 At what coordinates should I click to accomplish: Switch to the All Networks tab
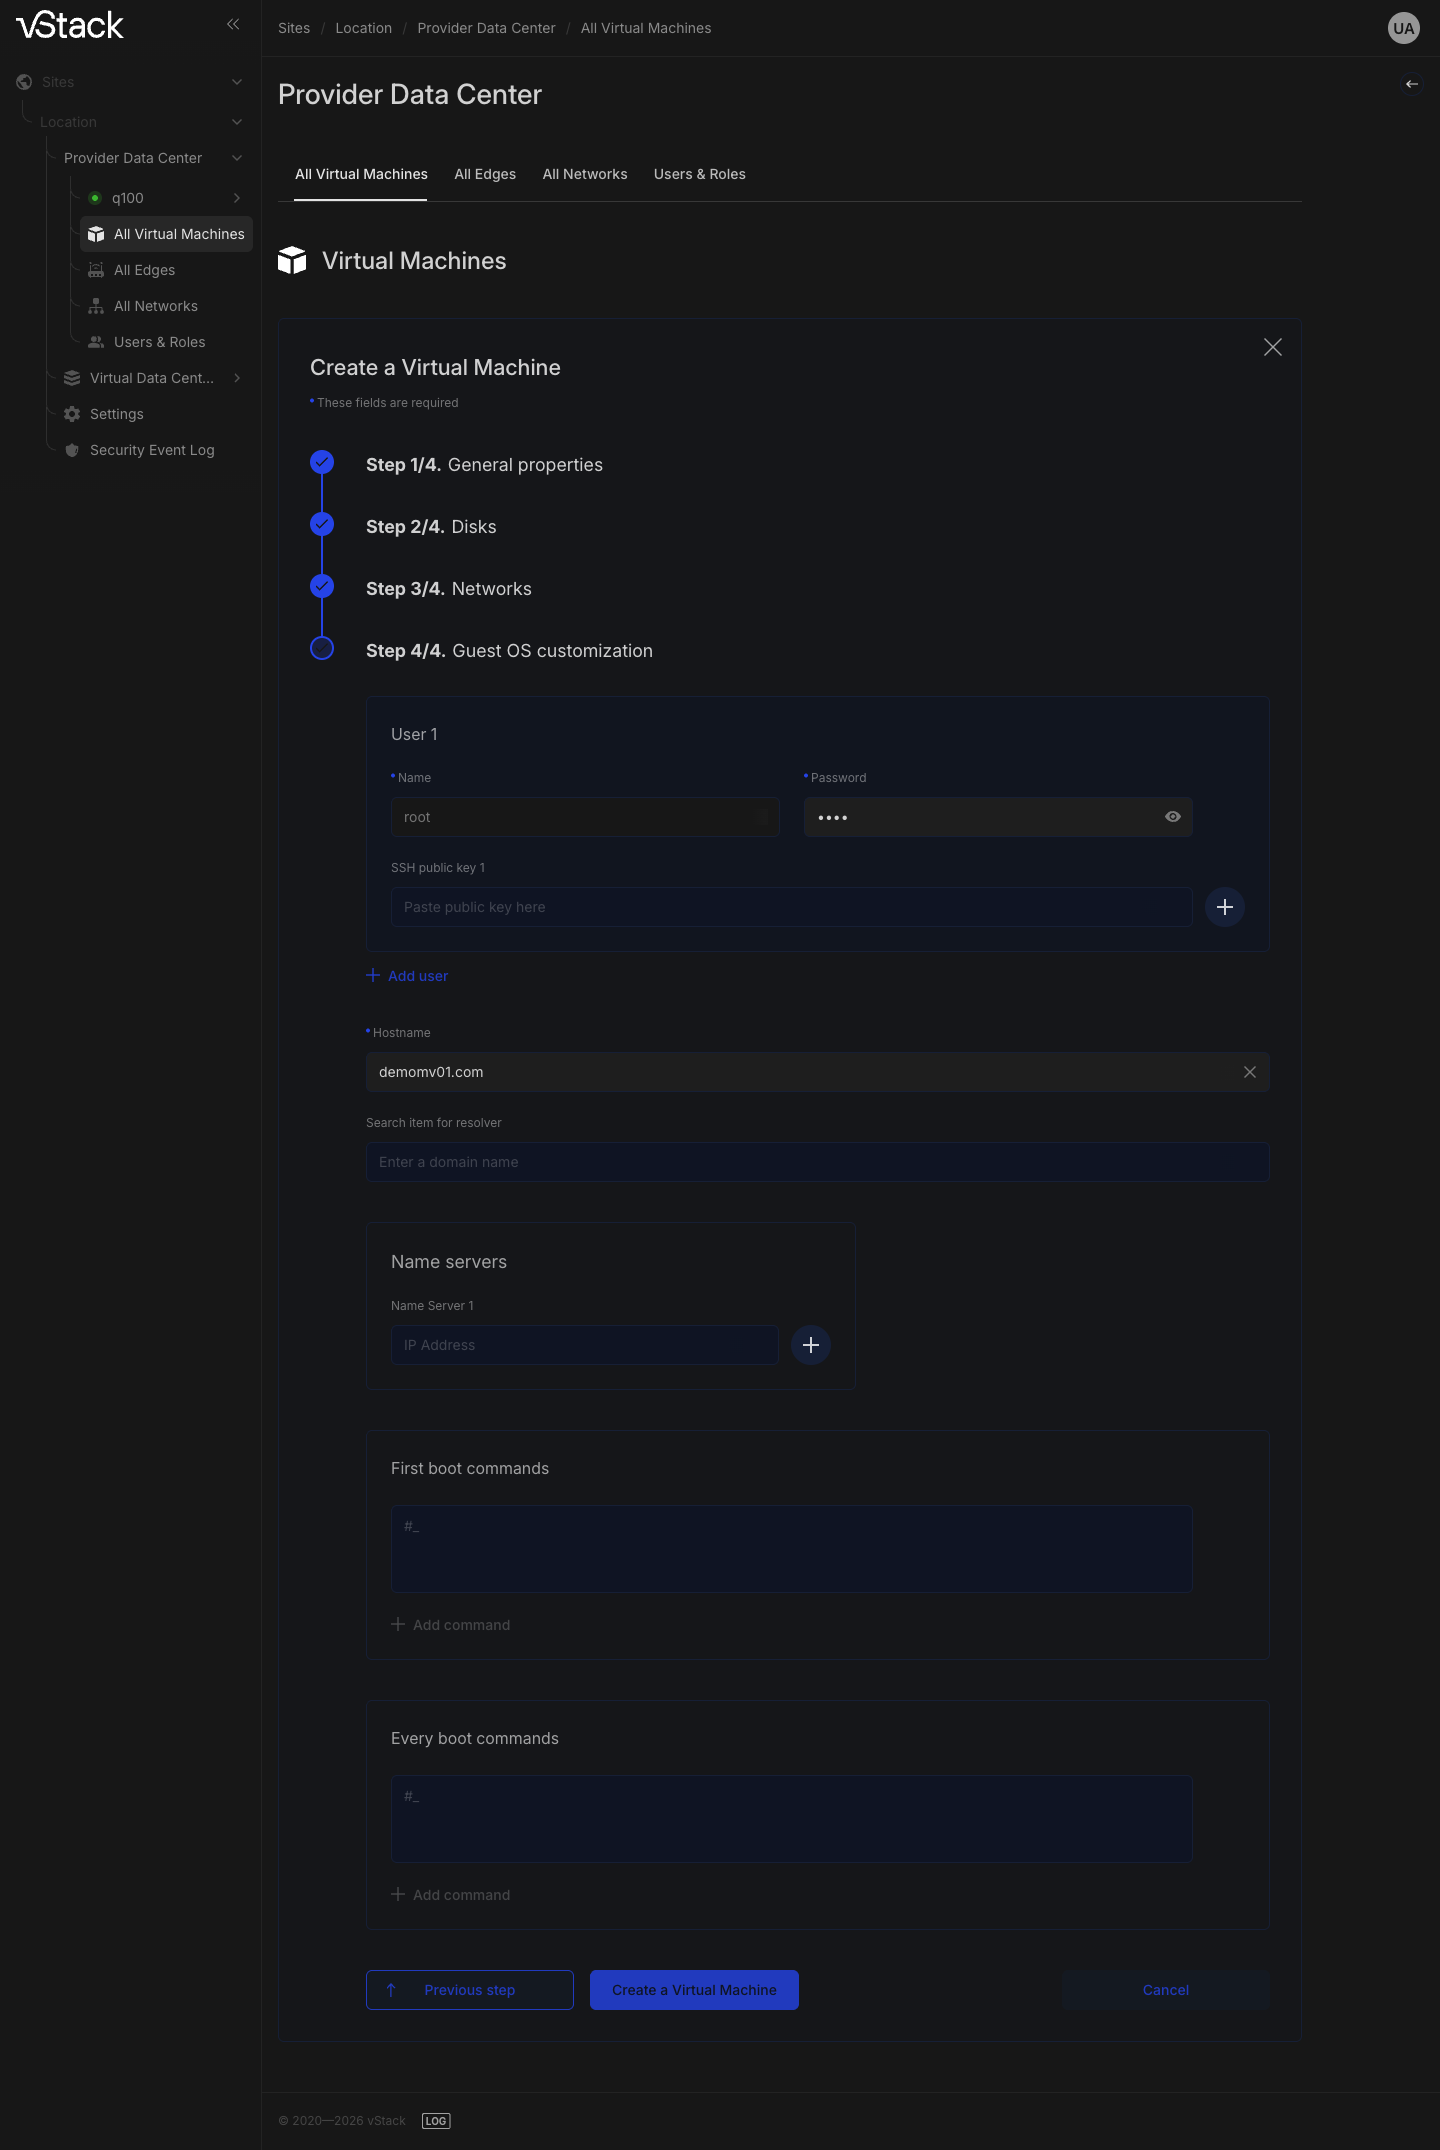(x=585, y=174)
